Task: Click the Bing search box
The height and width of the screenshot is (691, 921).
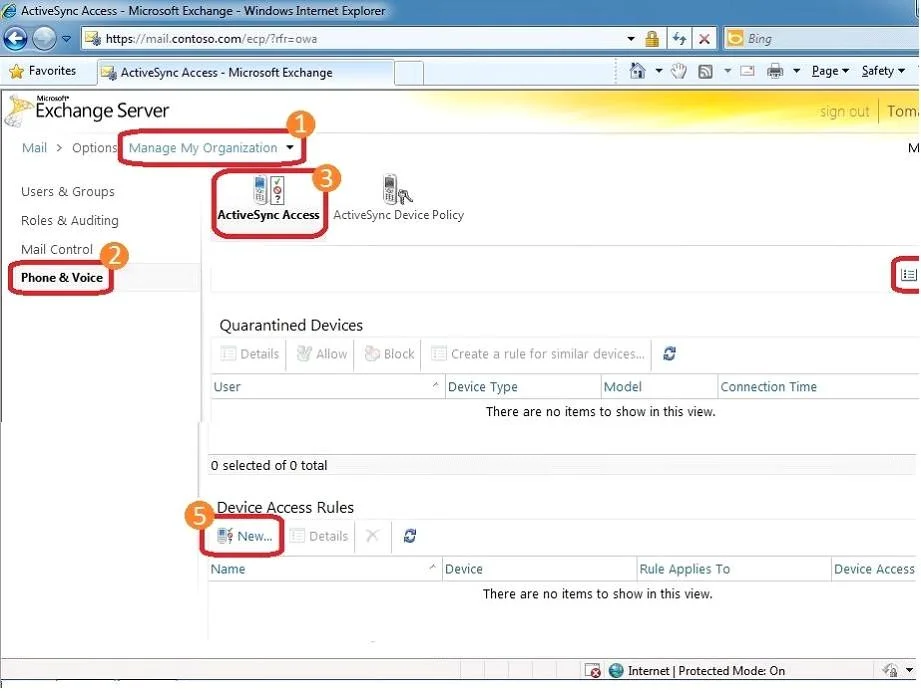Action: (822, 39)
